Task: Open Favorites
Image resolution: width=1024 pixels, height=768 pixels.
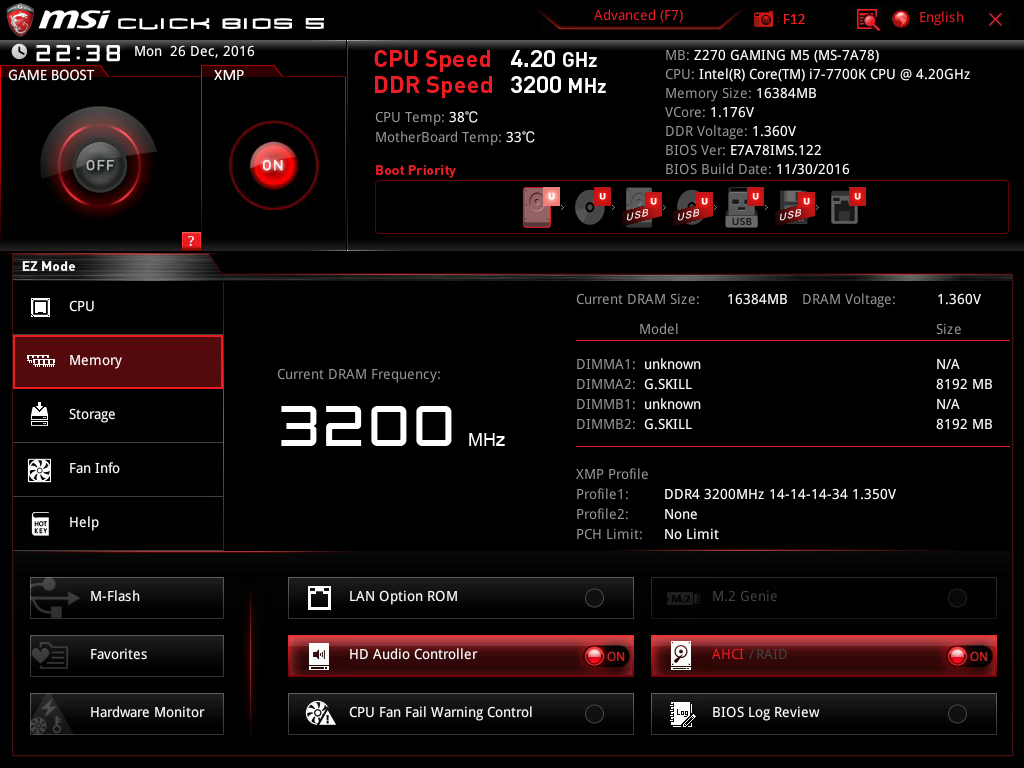Action: pyautogui.click(x=127, y=656)
